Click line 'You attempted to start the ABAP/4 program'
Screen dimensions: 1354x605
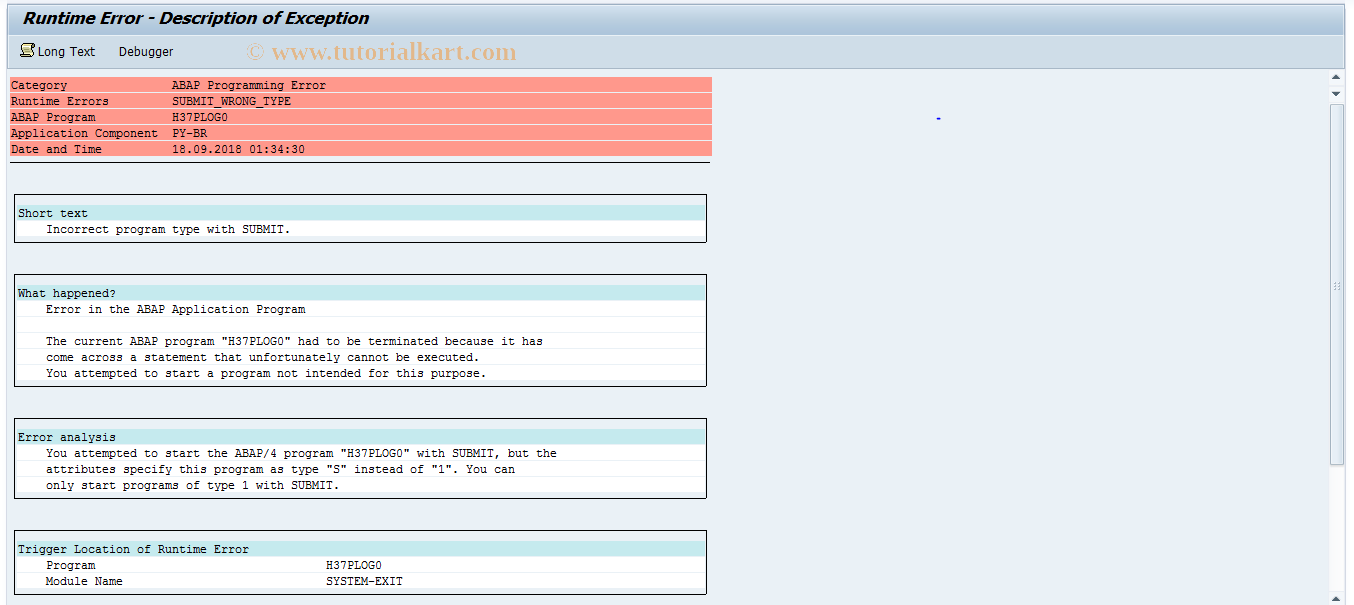point(302,453)
